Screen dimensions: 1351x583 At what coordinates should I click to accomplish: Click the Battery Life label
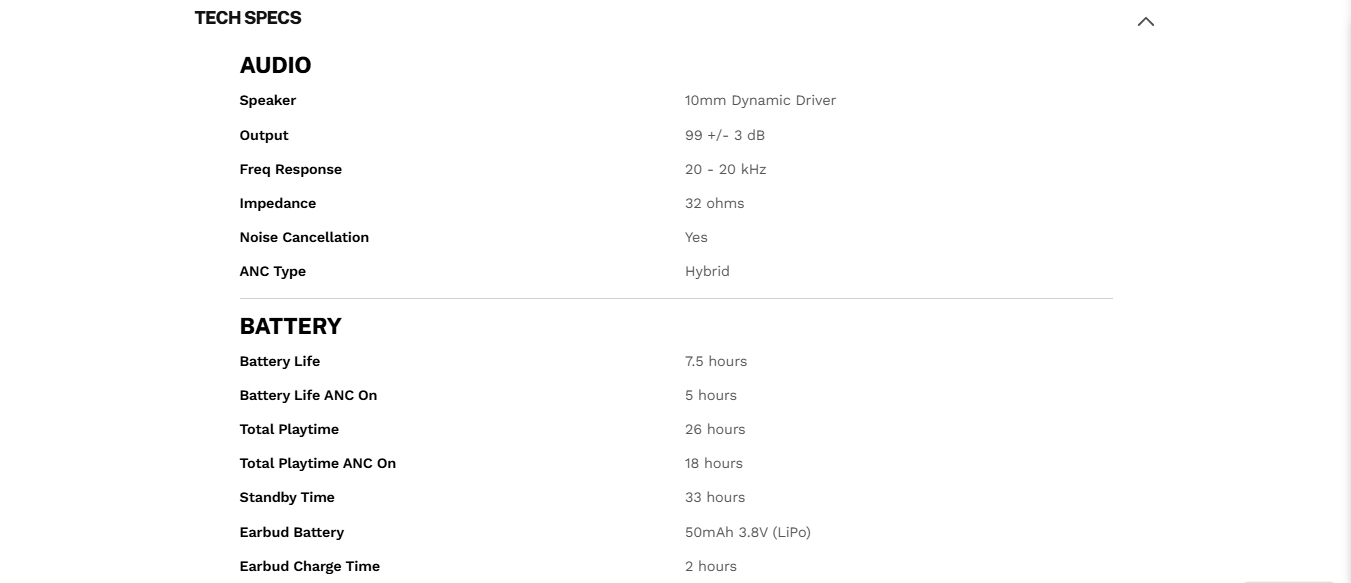[x=280, y=361]
